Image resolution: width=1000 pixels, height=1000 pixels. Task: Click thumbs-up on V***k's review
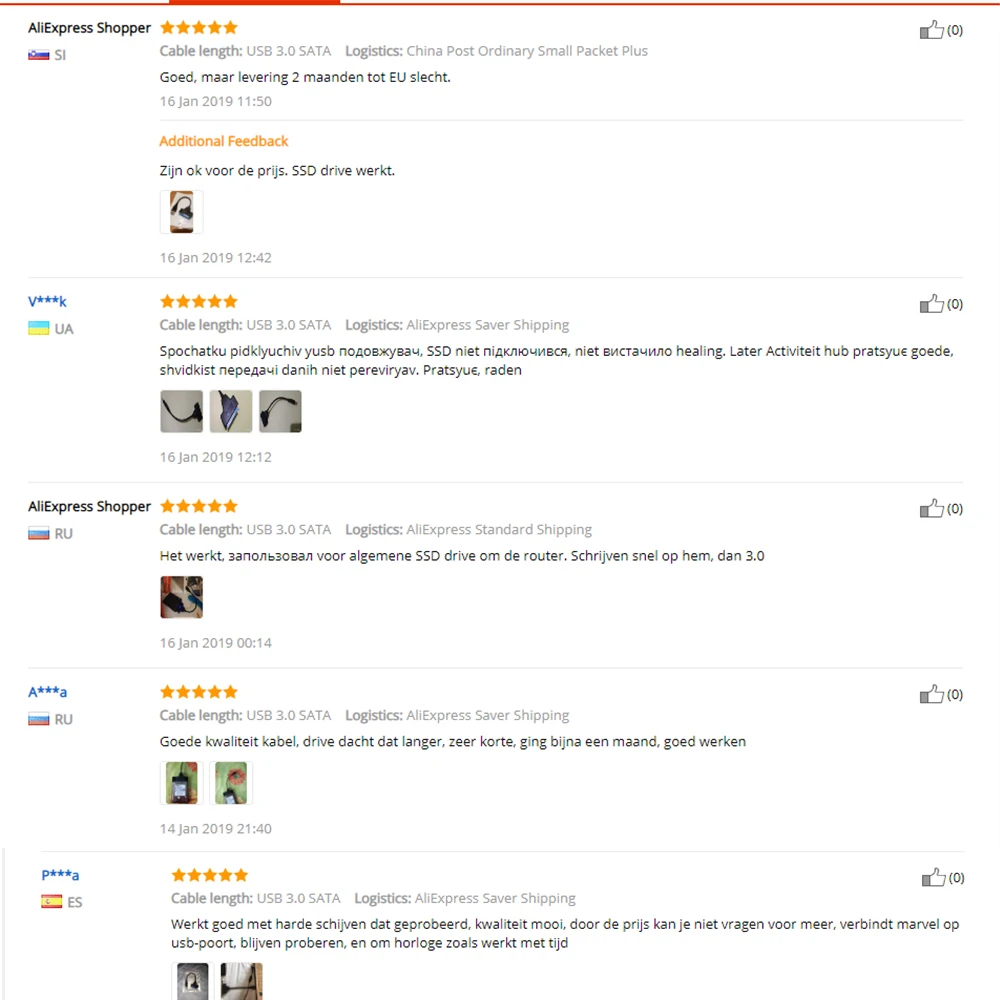[931, 304]
